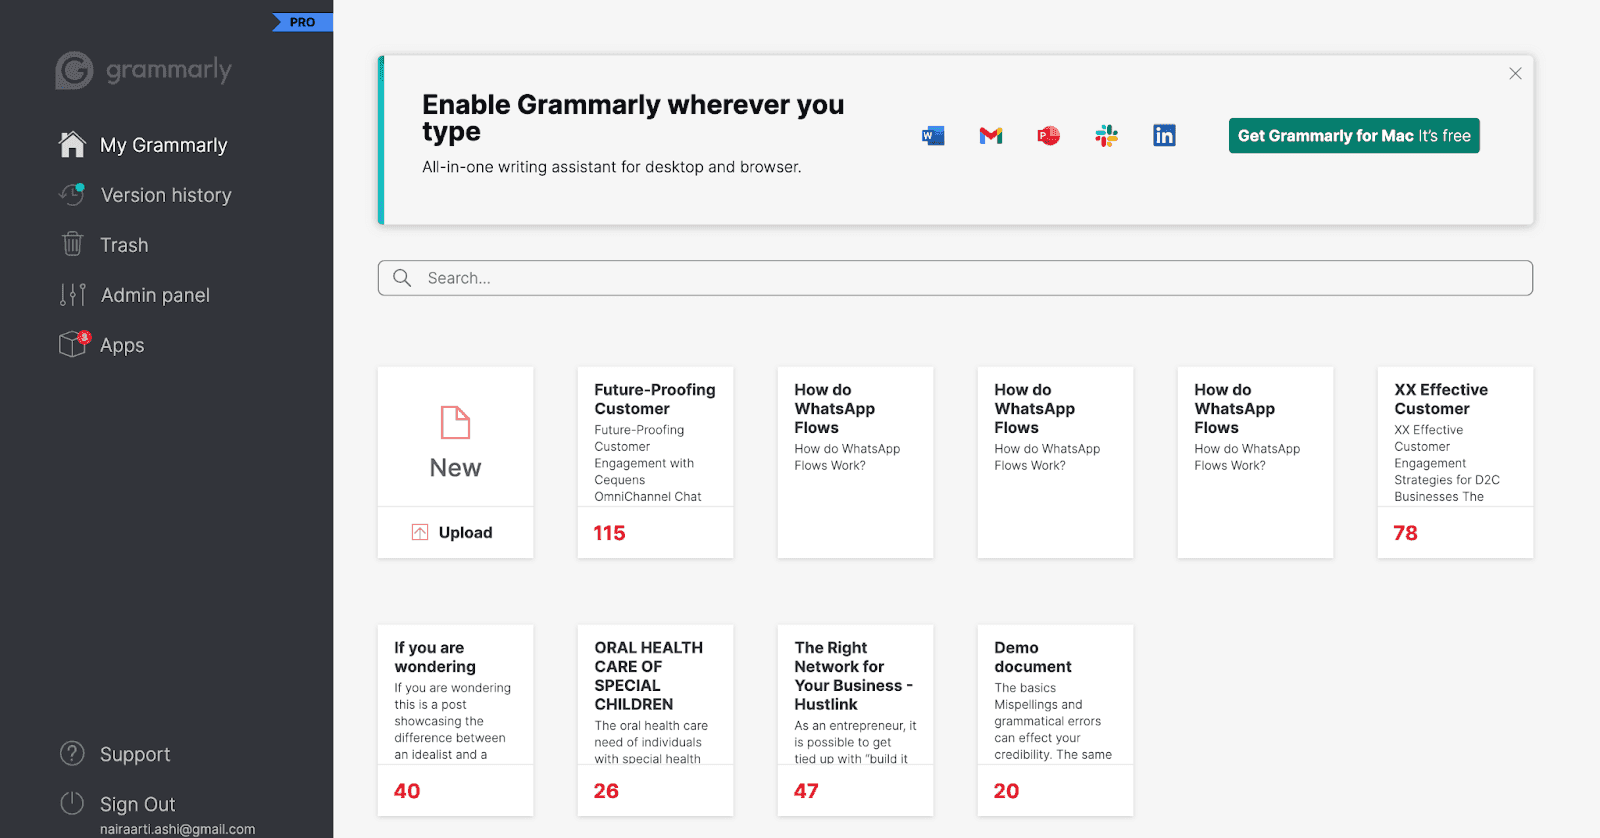The width and height of the screenshot is (1600, 838).
Task: Click the Support question mark icon
Action: coord(72,753)
